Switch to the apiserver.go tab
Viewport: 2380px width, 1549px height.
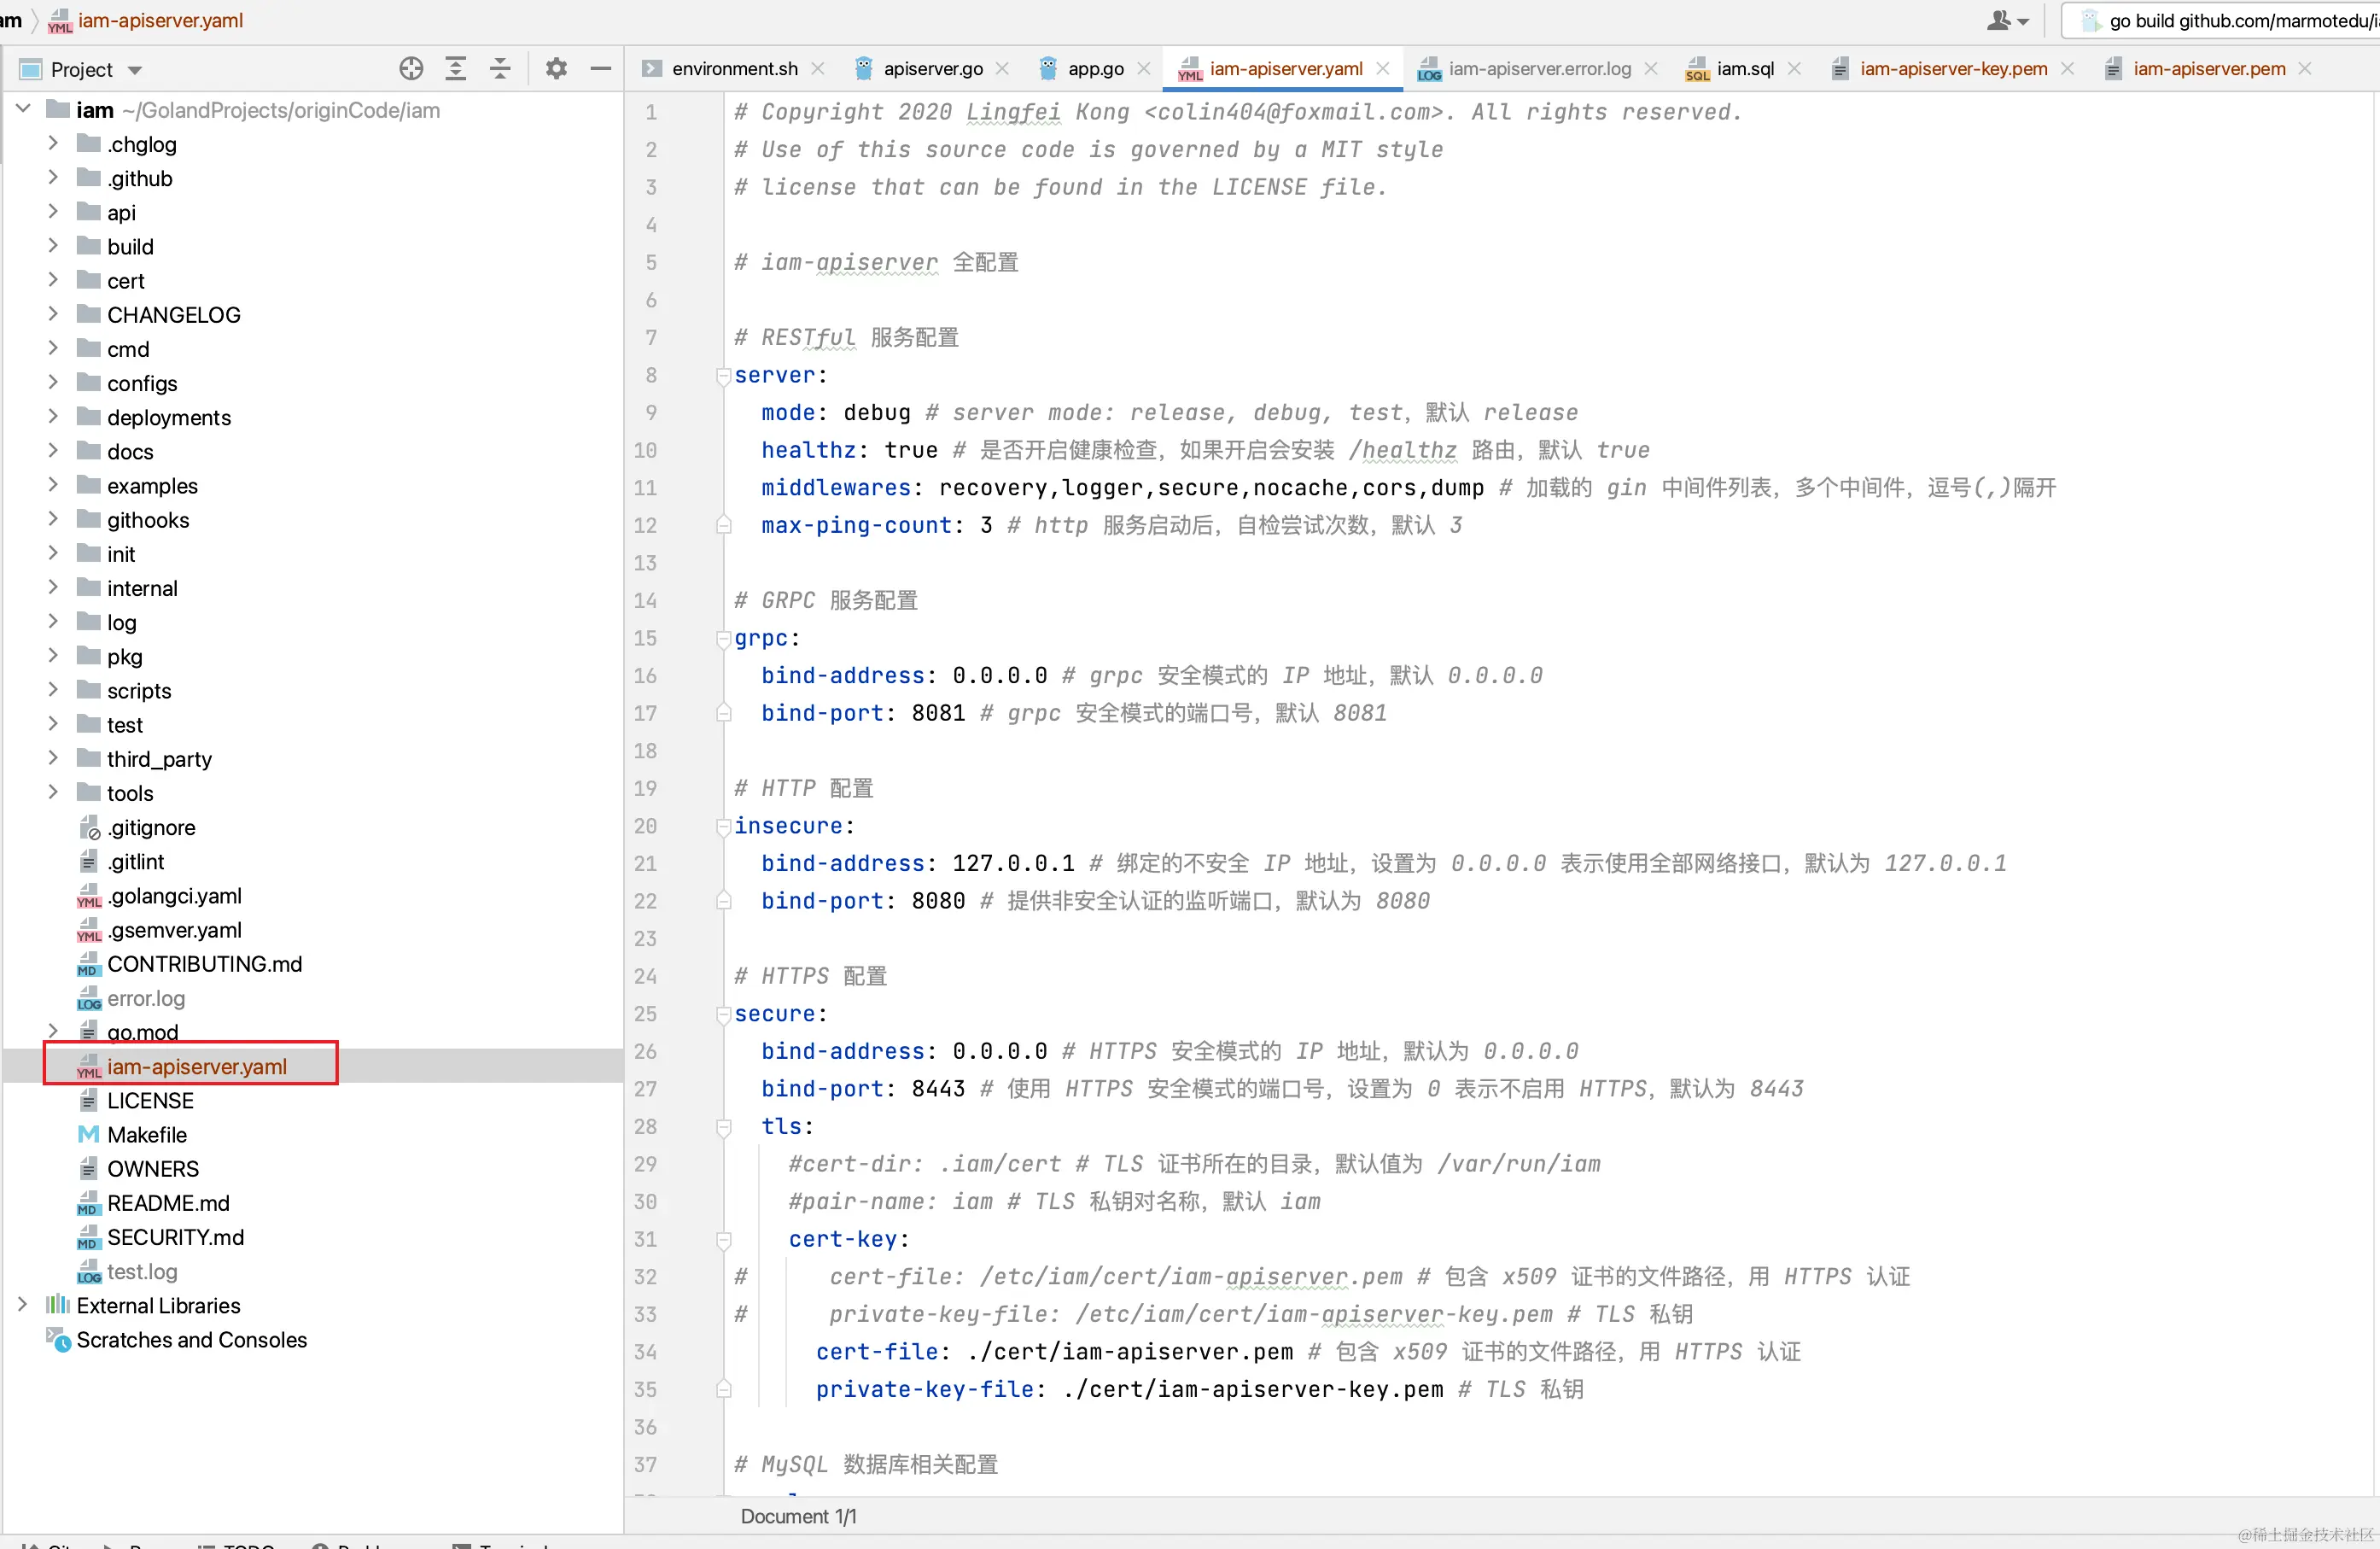click(931, 68)
